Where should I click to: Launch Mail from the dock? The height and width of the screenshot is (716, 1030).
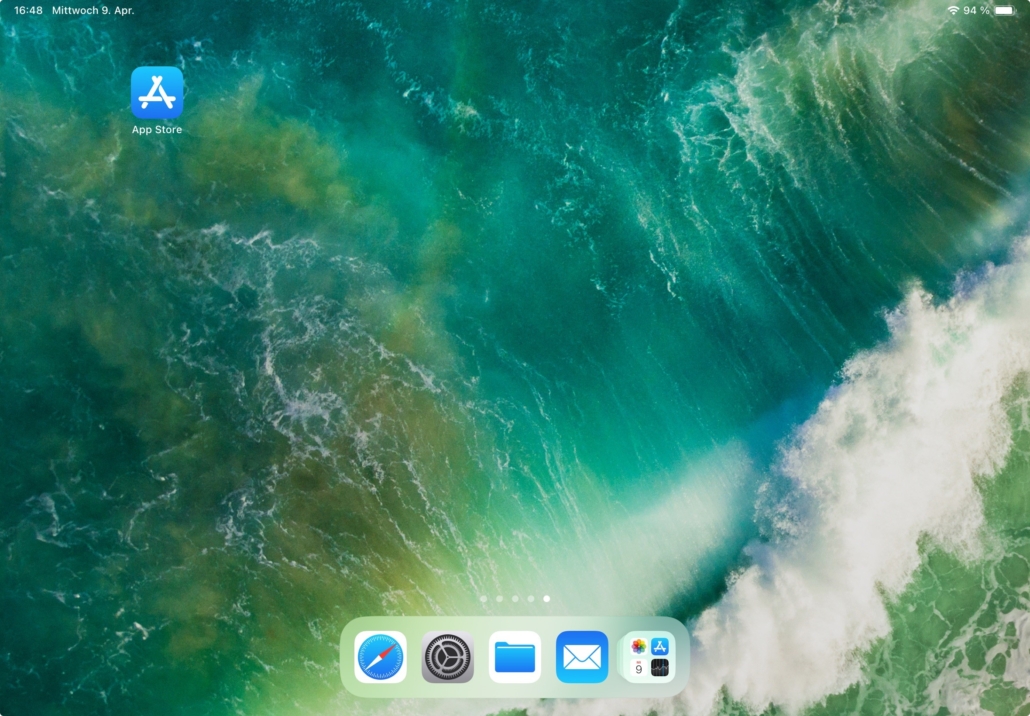(x=582, y=657)
